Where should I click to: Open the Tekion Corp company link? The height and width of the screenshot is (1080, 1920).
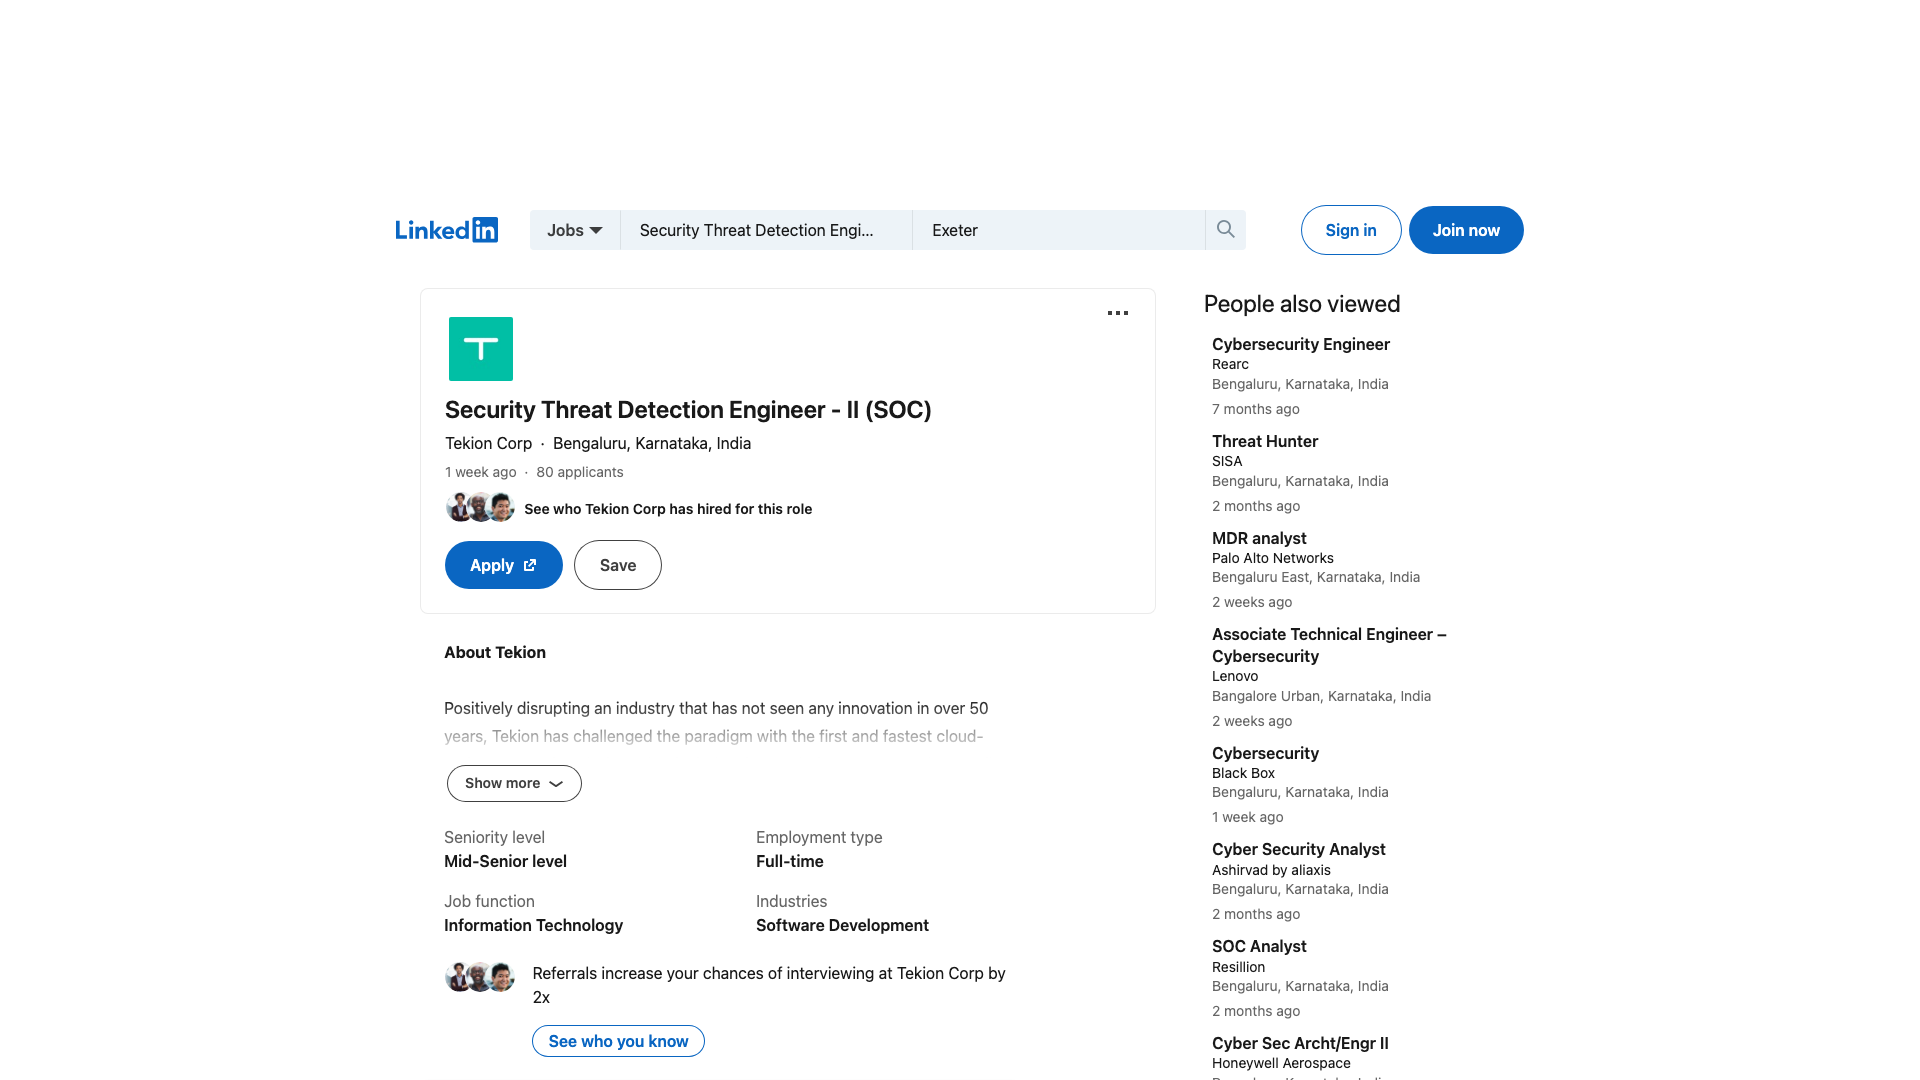coord(488,443)
